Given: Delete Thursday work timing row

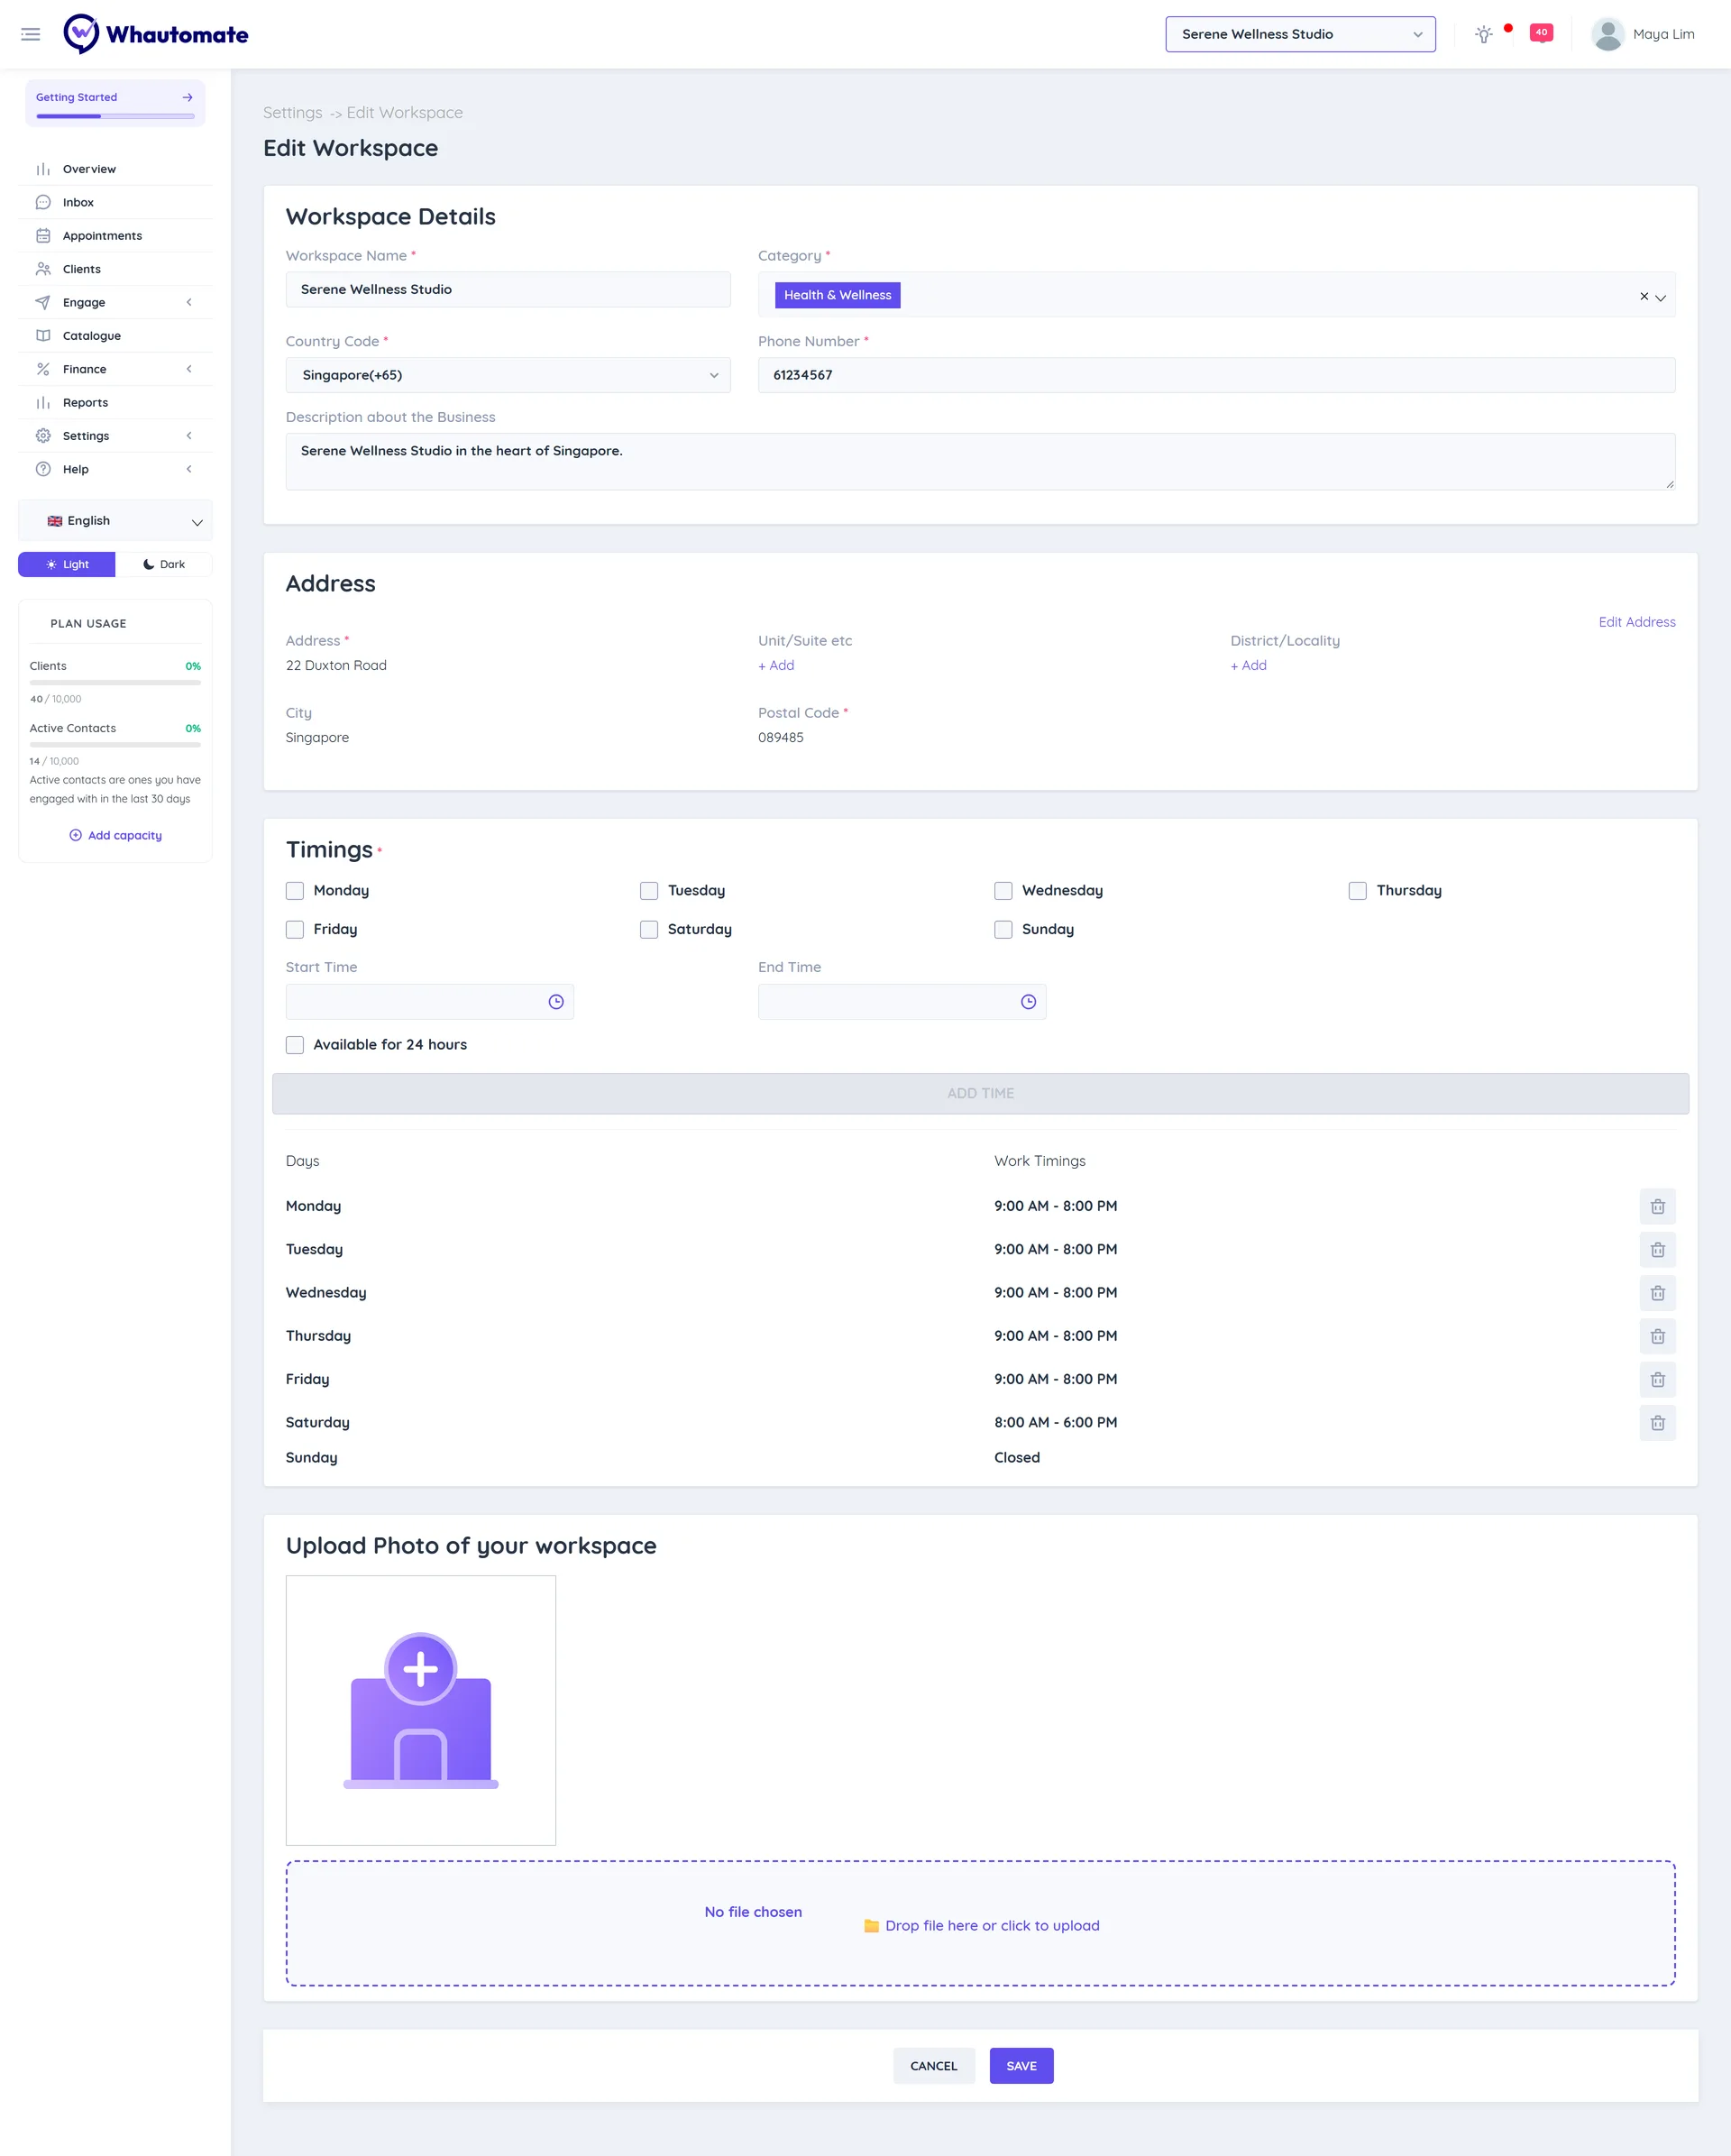Looking at the screenshot, I should click(1657, 1336).
